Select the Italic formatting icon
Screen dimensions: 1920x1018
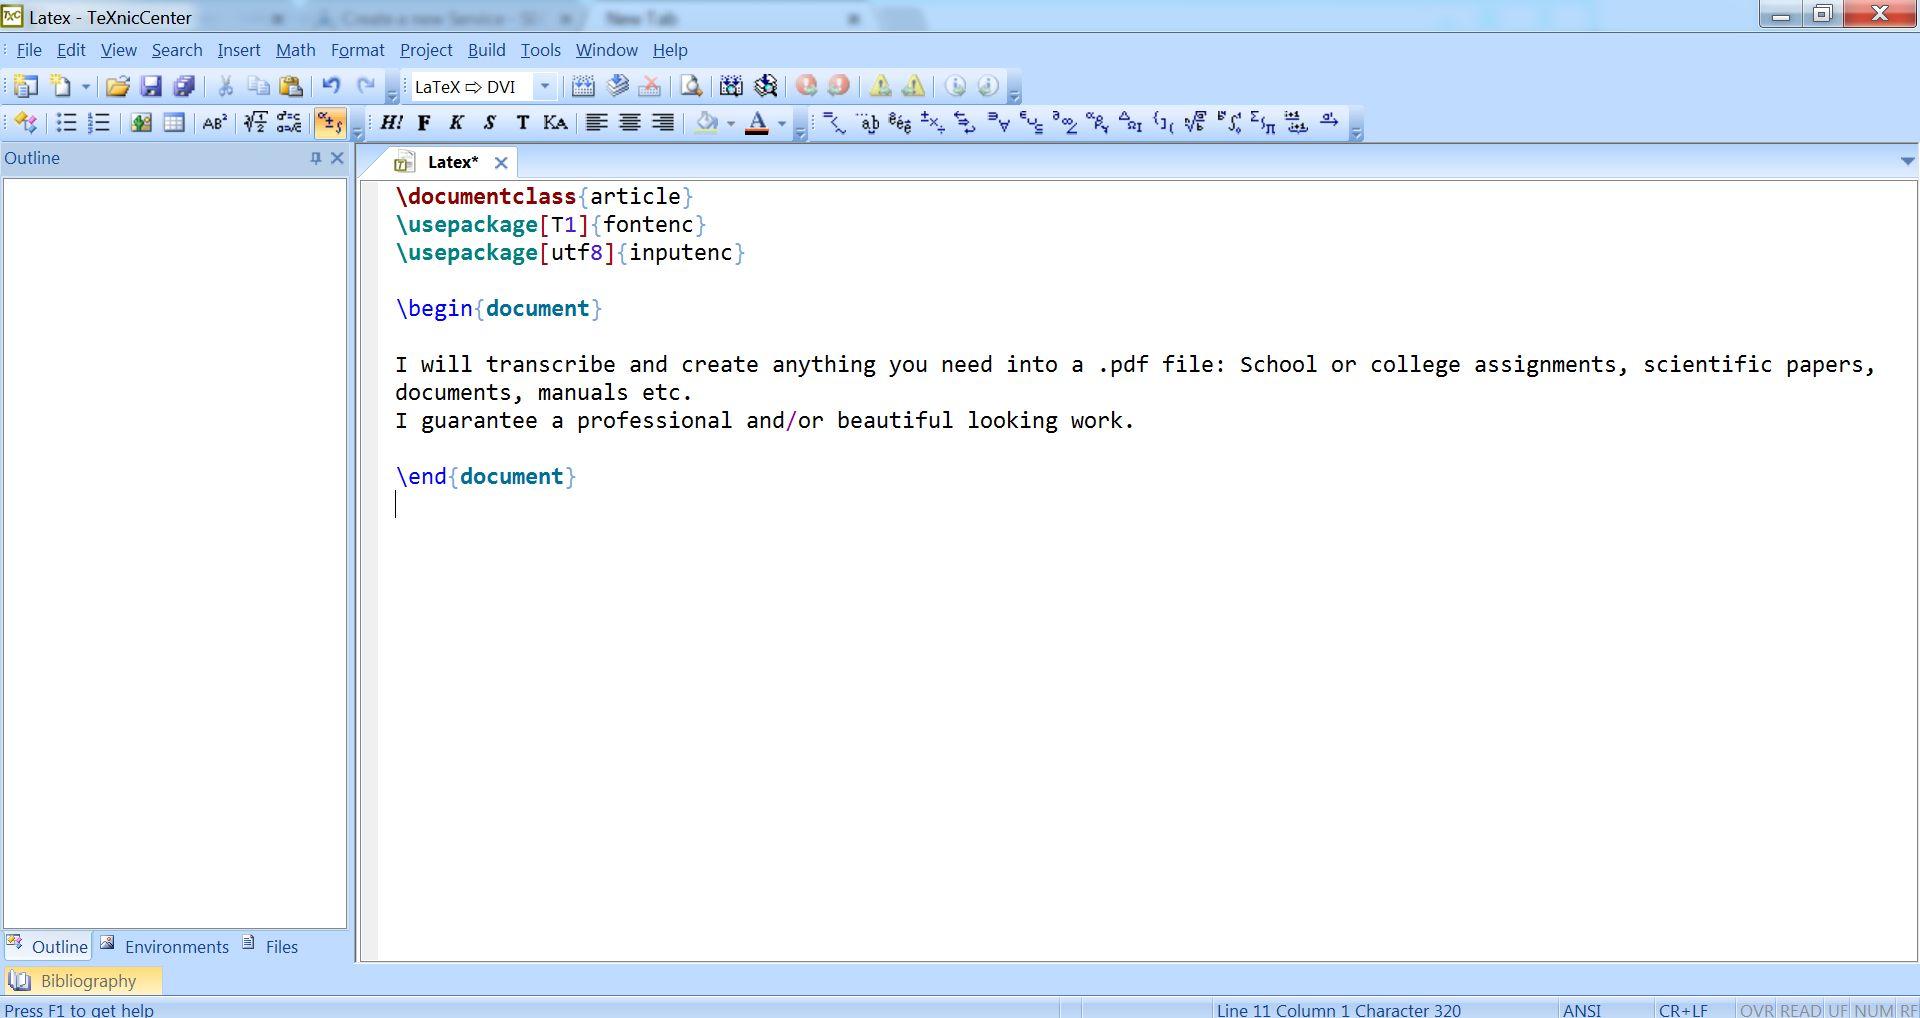point(456,122)
